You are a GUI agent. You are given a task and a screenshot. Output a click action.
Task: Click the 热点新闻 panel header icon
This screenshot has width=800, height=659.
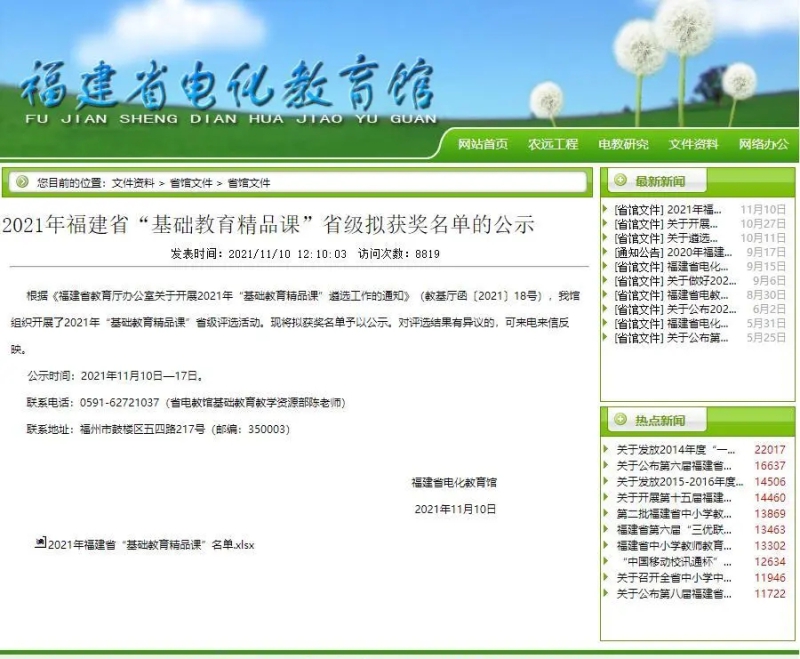(x=620, y=419)
